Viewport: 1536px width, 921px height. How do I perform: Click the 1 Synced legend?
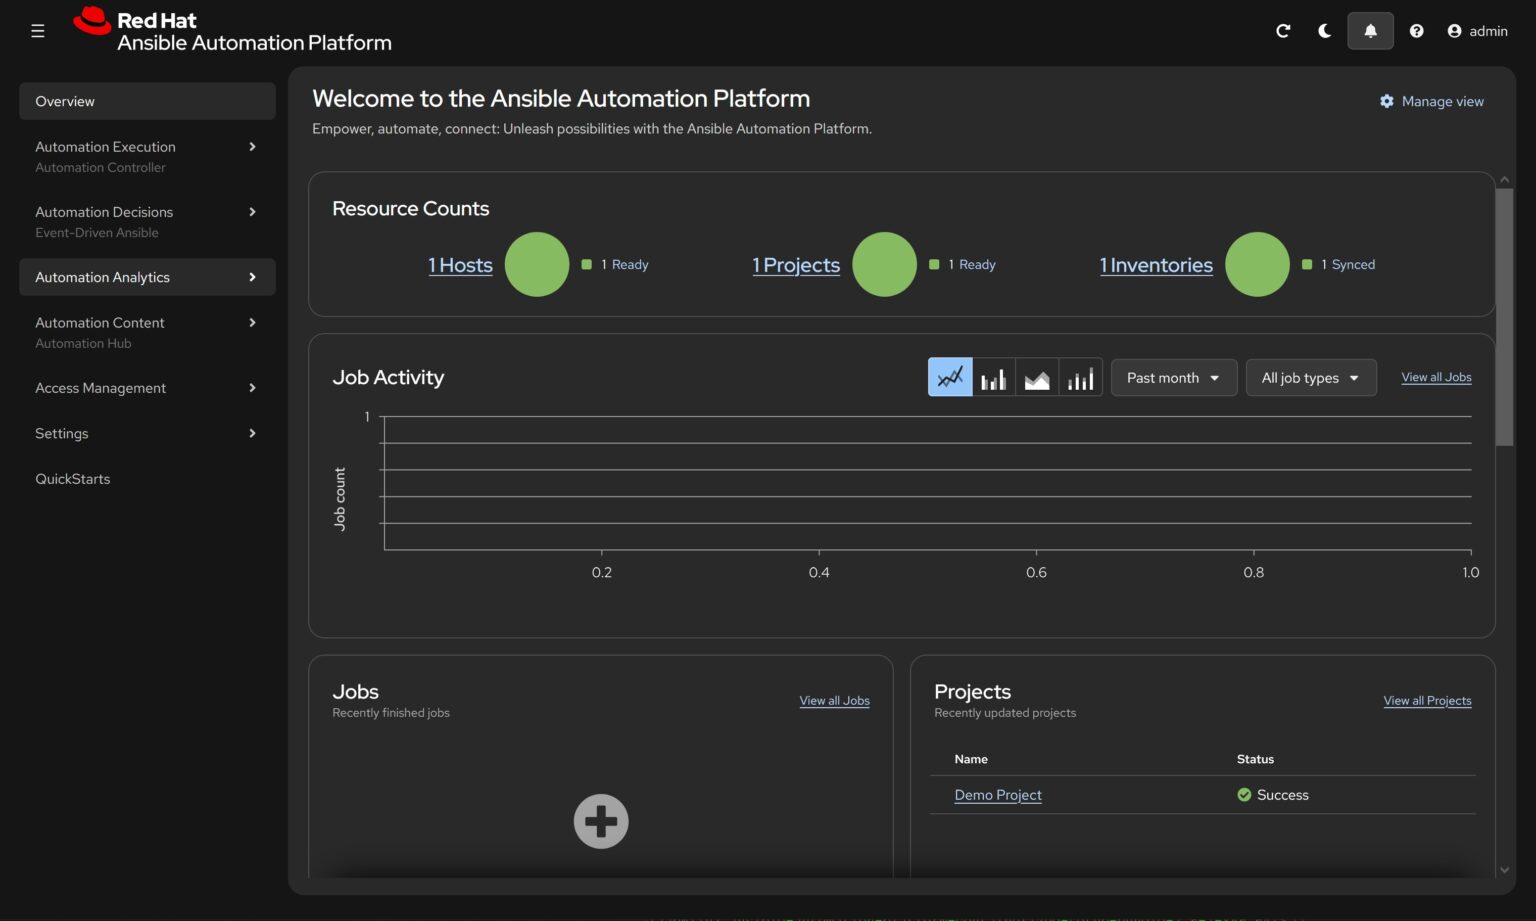(x=1338, y=264)
